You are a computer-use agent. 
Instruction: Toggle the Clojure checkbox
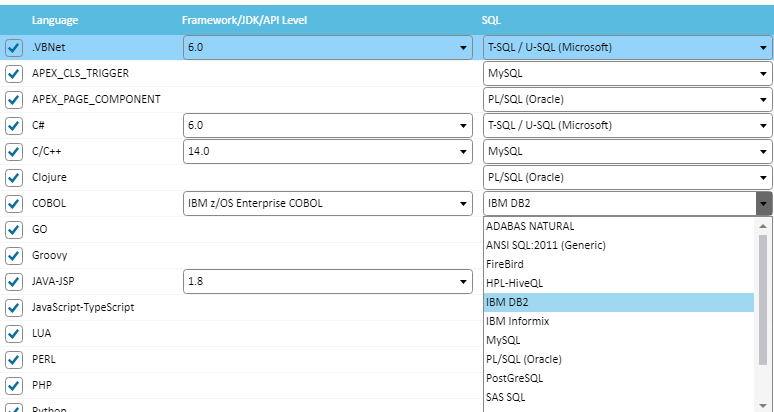point(13,178)
